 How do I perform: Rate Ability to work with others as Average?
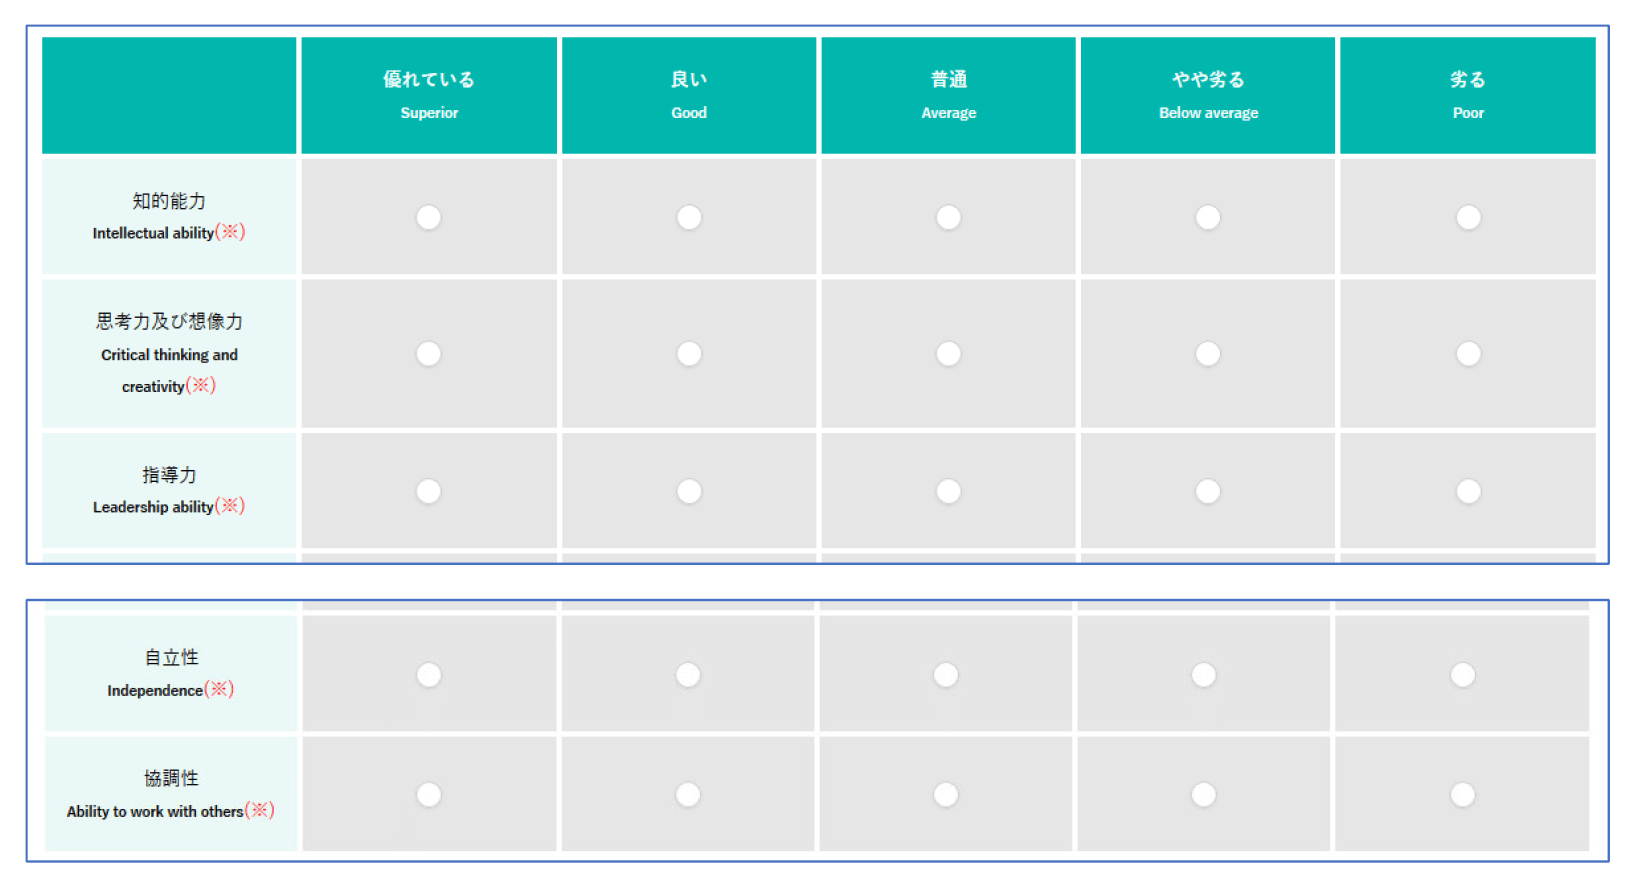click(946, 794)
